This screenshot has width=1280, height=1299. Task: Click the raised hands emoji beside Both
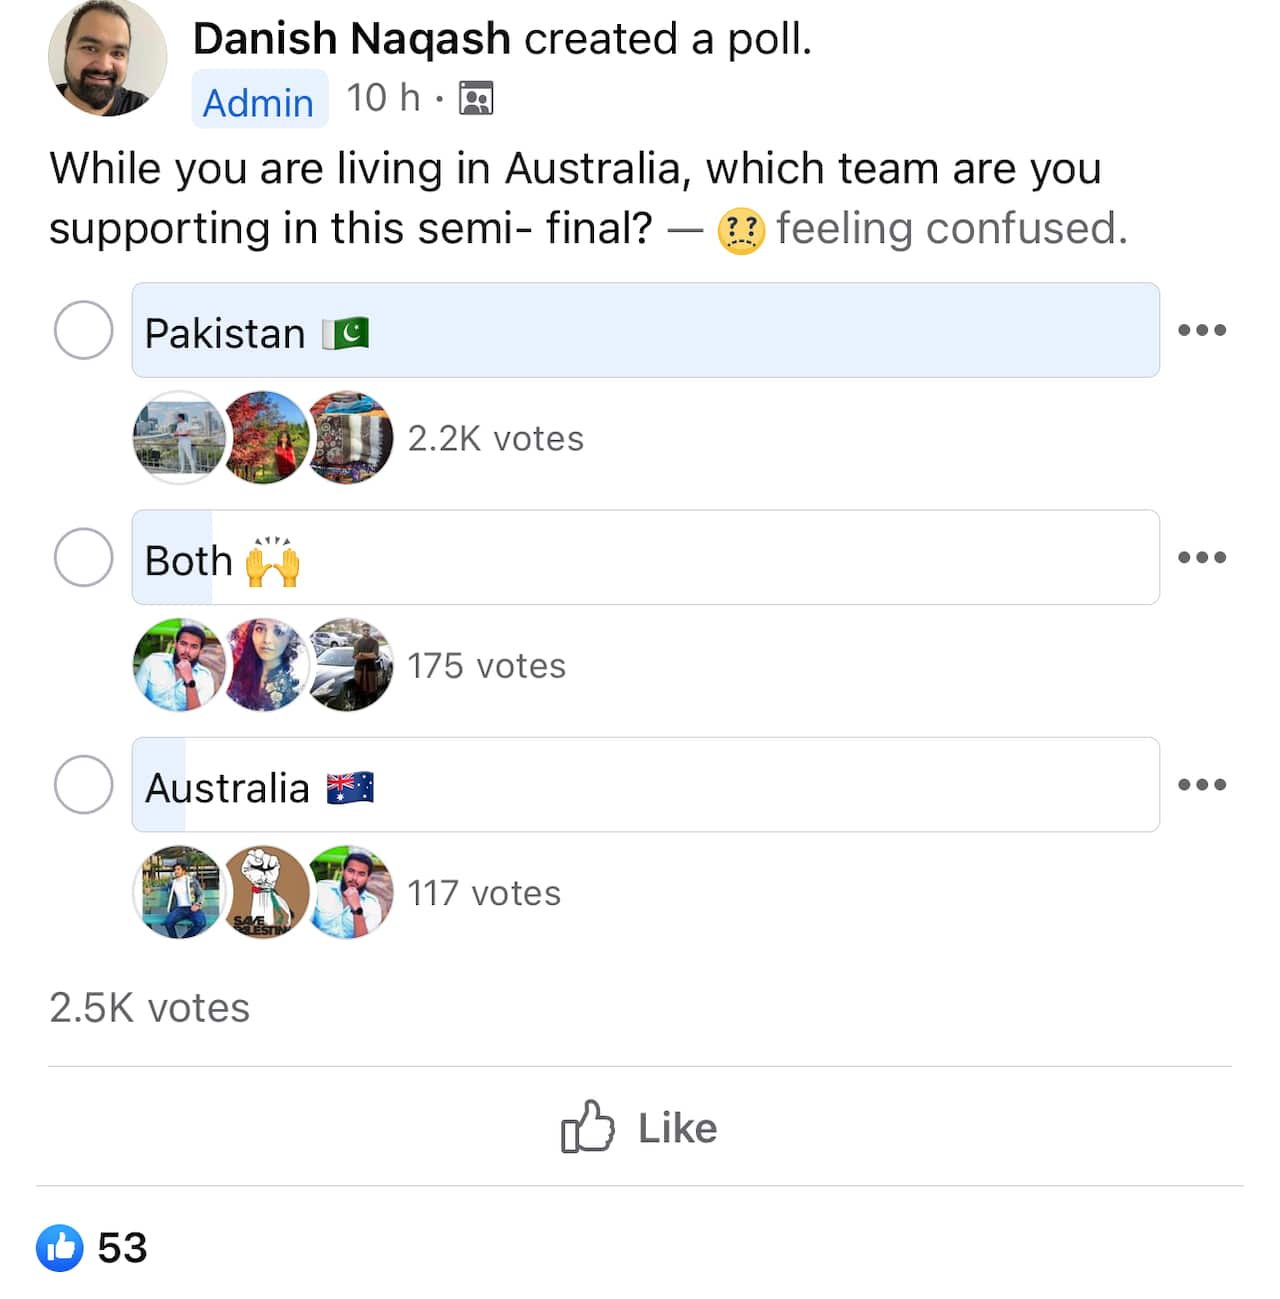pos(273,560)
